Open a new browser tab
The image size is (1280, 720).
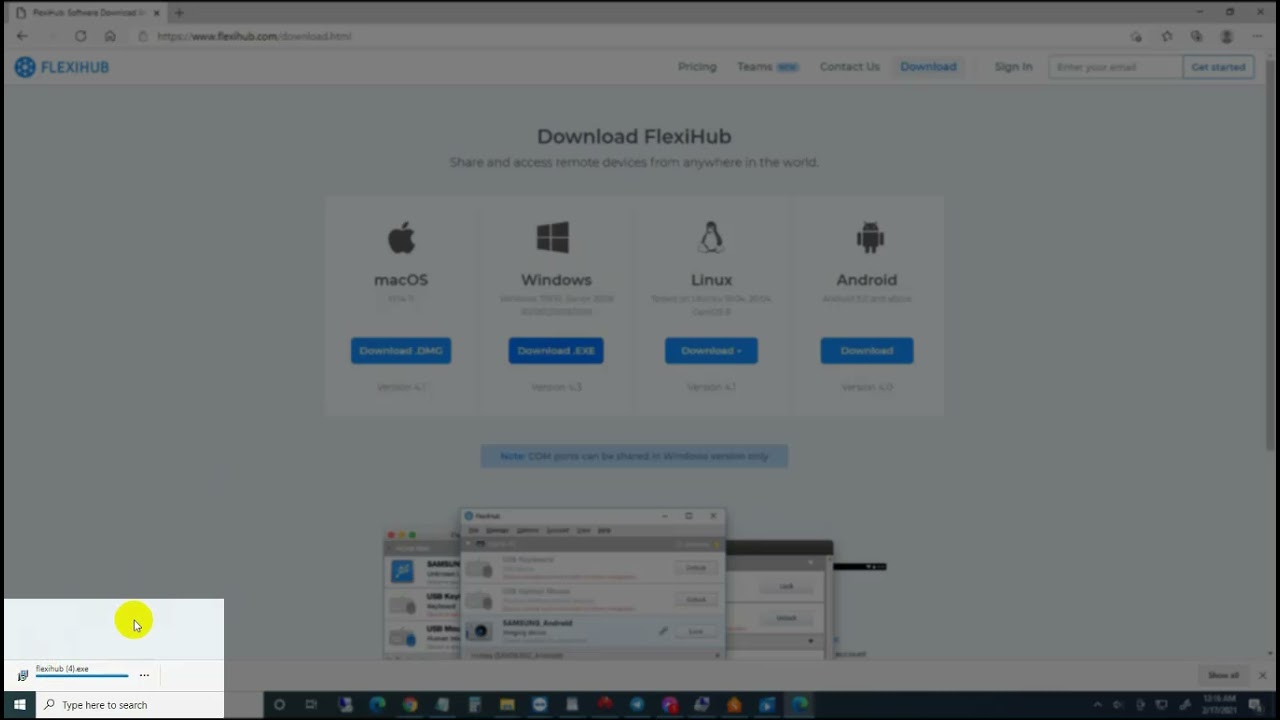pyautogui.click(x=179, y=13)
